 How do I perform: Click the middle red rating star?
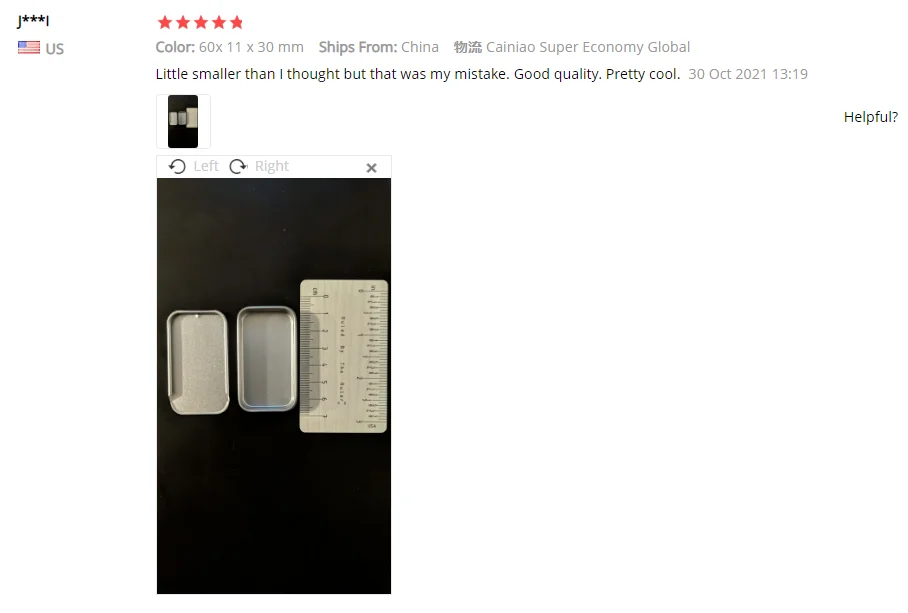click(x=201, y=23)
